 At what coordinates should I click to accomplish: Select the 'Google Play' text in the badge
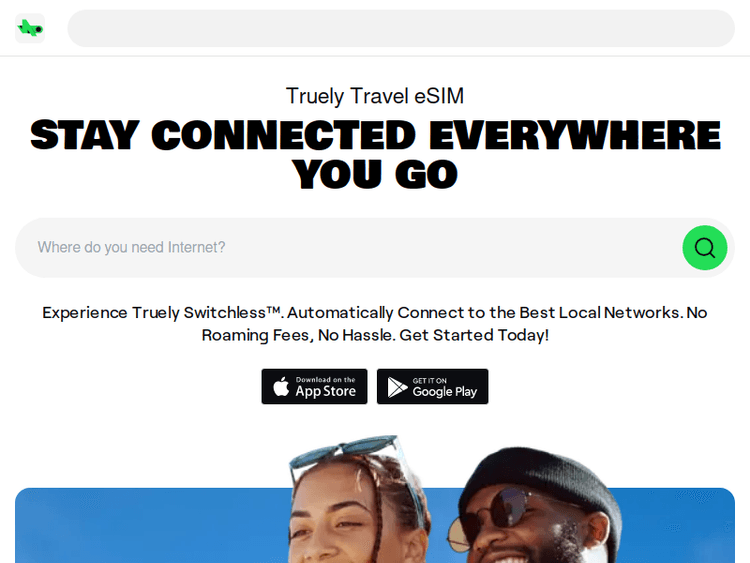(445, 392)
